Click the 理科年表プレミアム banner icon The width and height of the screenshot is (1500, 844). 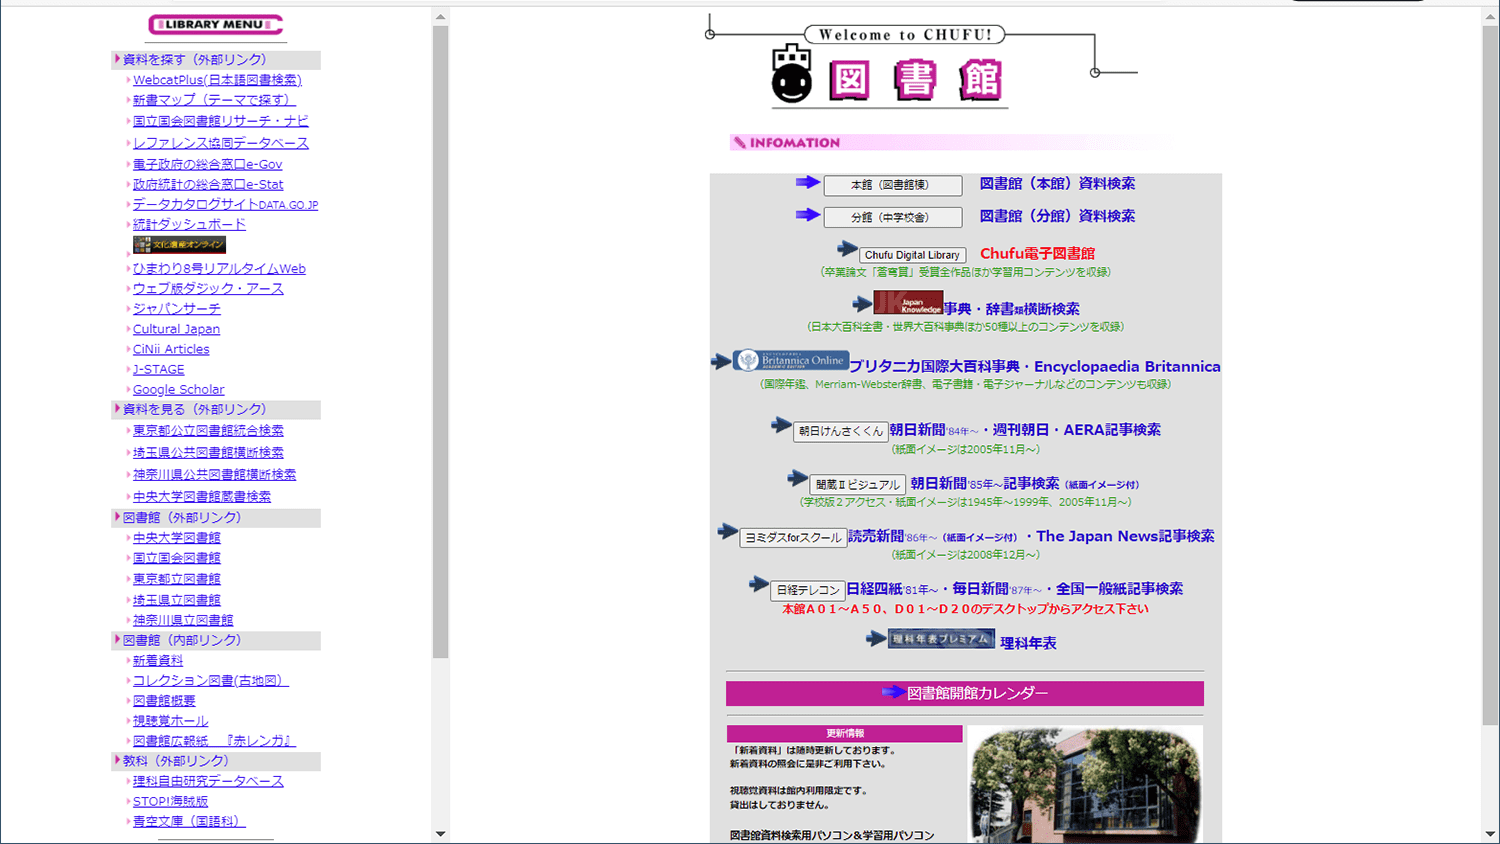[941, 639]
